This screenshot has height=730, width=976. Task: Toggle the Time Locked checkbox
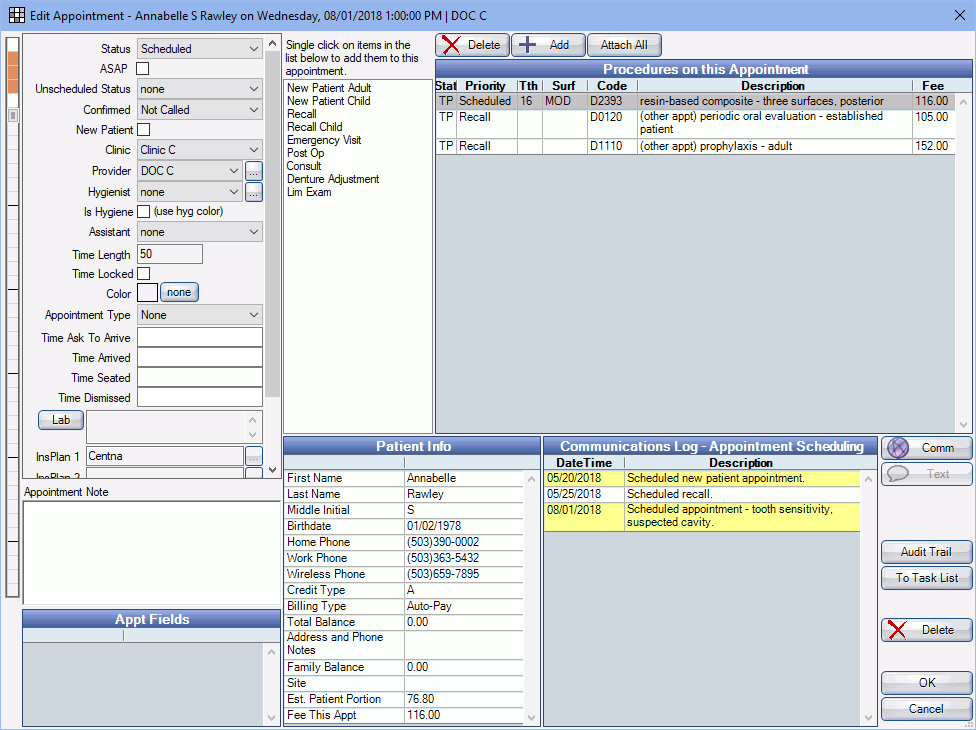coord(143,274)
